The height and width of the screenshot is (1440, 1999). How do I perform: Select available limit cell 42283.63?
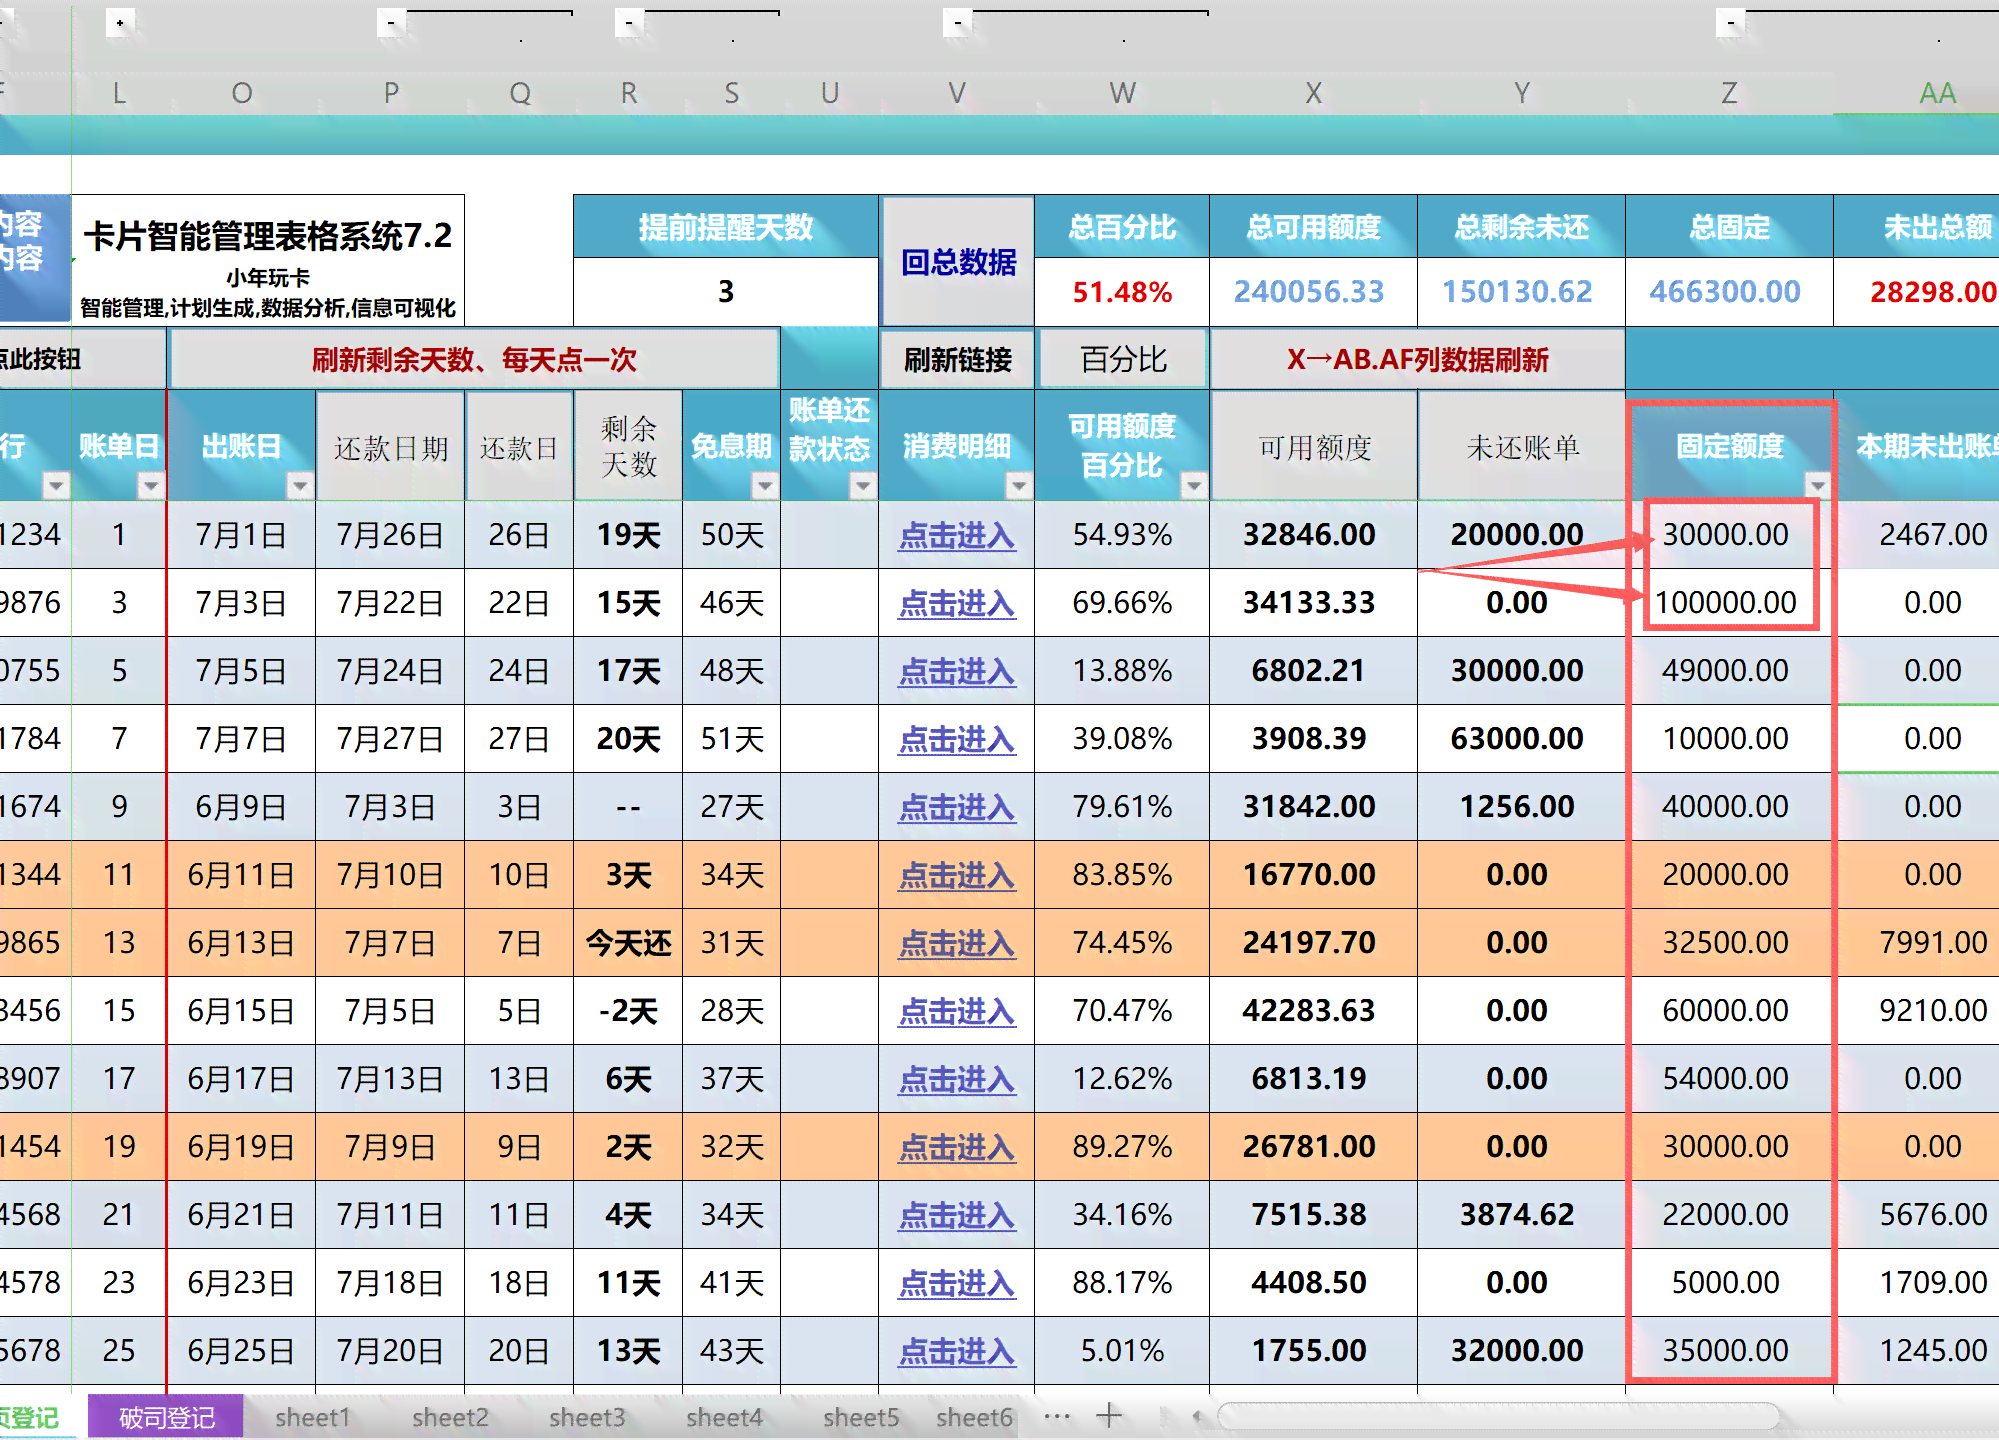pos(1313,1011)
